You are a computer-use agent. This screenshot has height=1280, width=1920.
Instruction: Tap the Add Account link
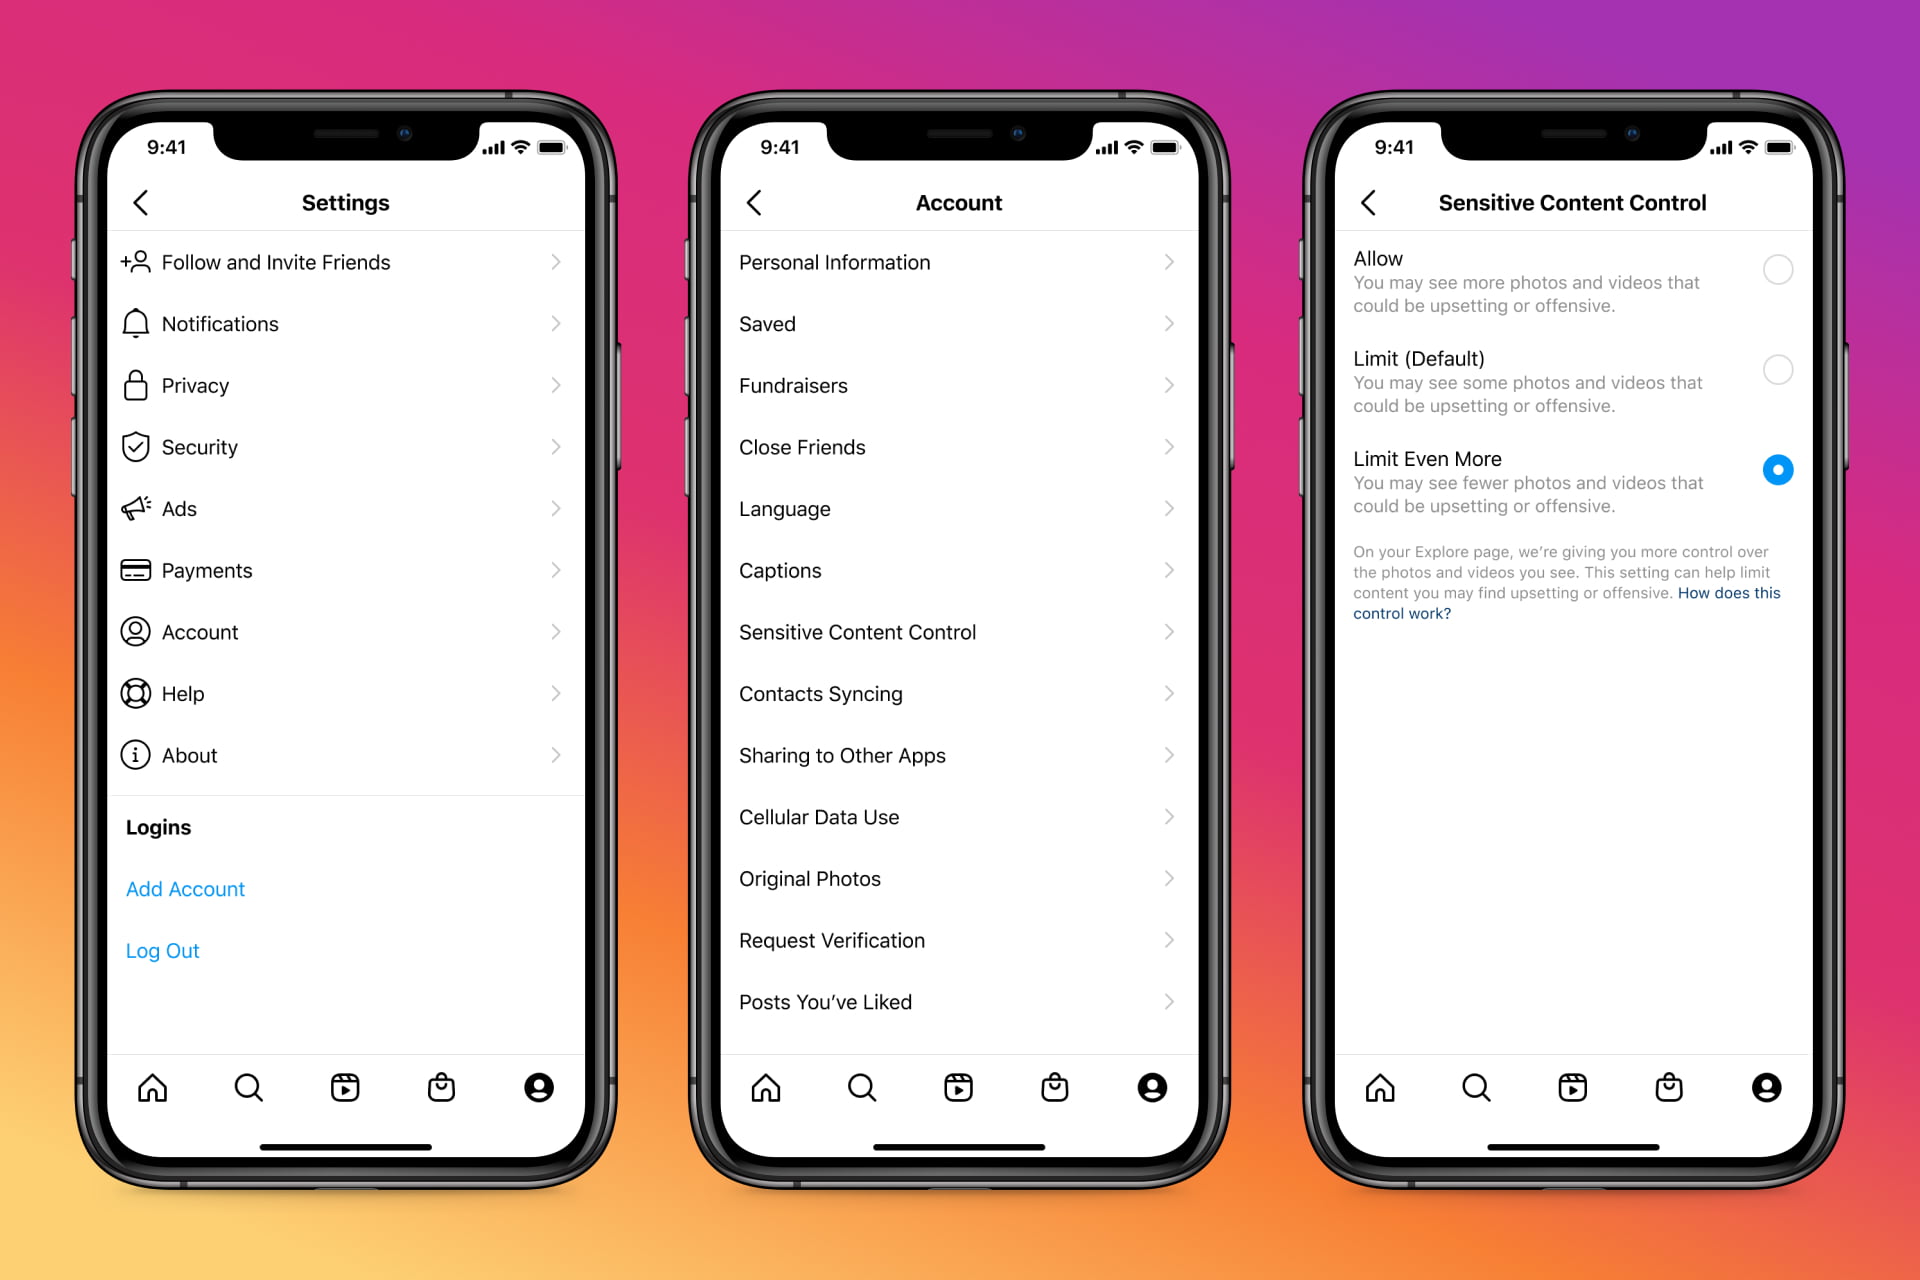pyautogui.click(x=186, y=887)
